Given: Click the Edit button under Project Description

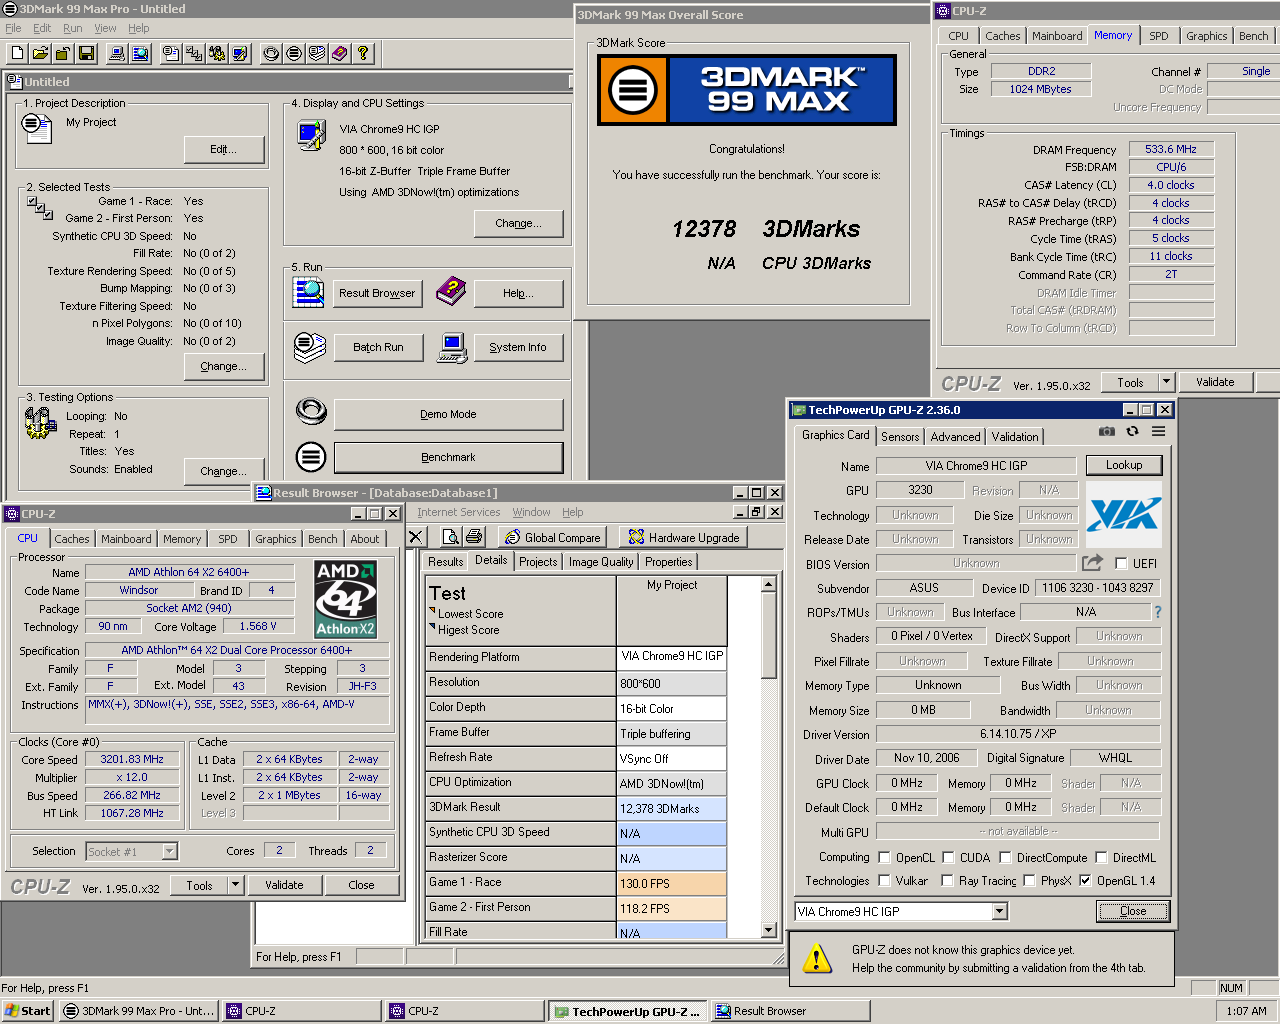Looking at the screenshot, I should [224, 150].
